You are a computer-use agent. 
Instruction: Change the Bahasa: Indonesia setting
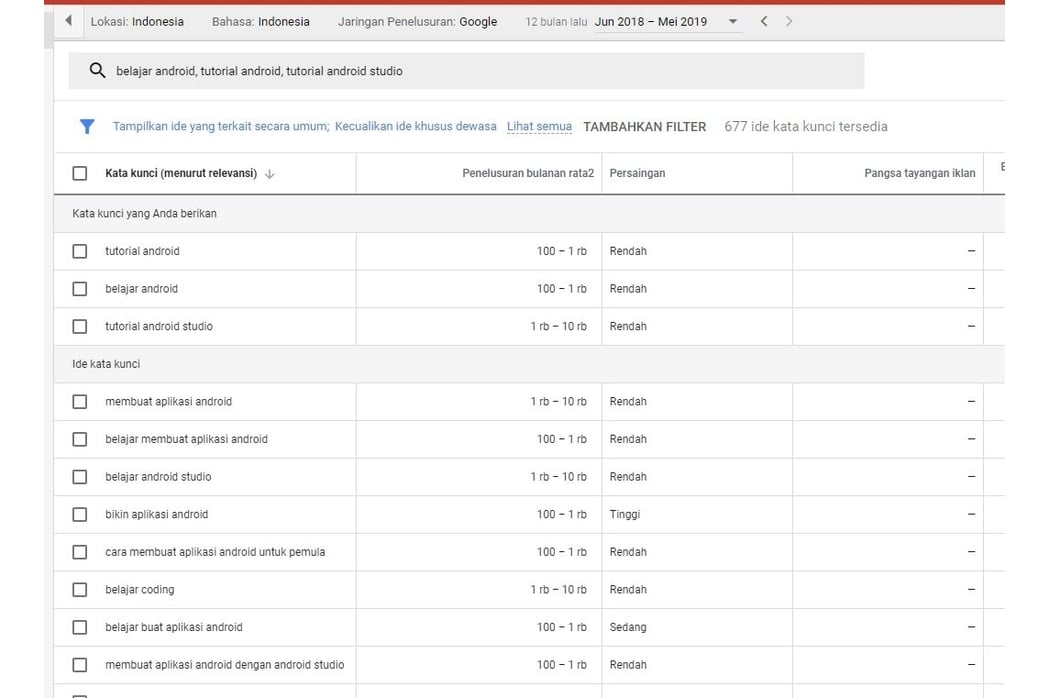[x=261, y=21]
